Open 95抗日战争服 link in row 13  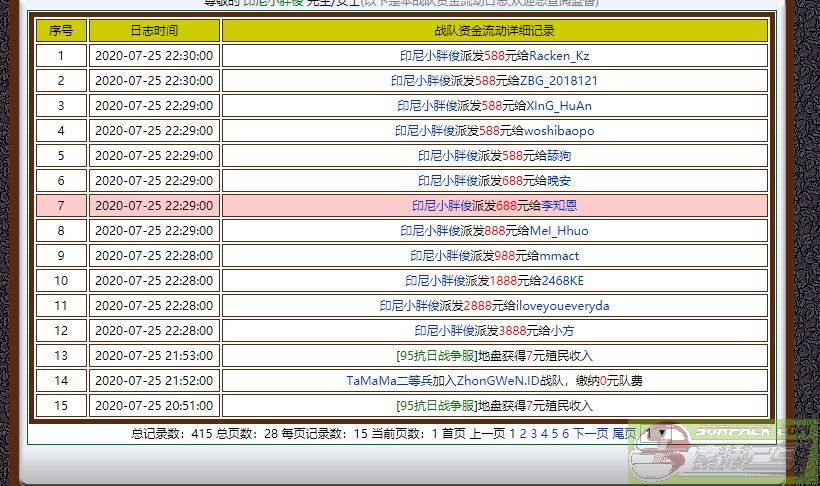(435, 356)
